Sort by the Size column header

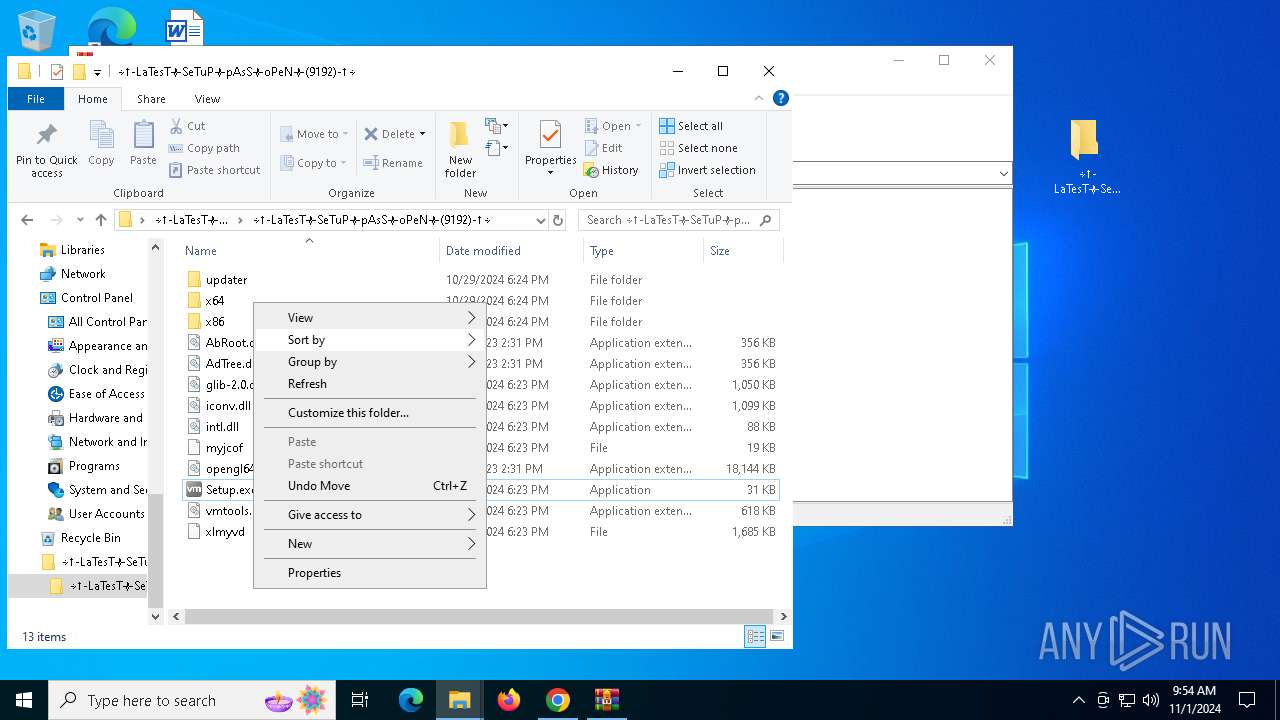tap(742, 251)
